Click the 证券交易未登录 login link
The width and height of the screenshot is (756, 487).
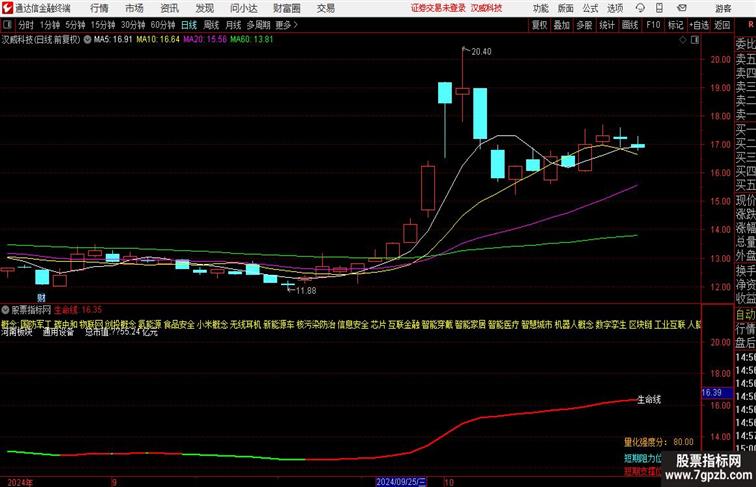point(438,8)
